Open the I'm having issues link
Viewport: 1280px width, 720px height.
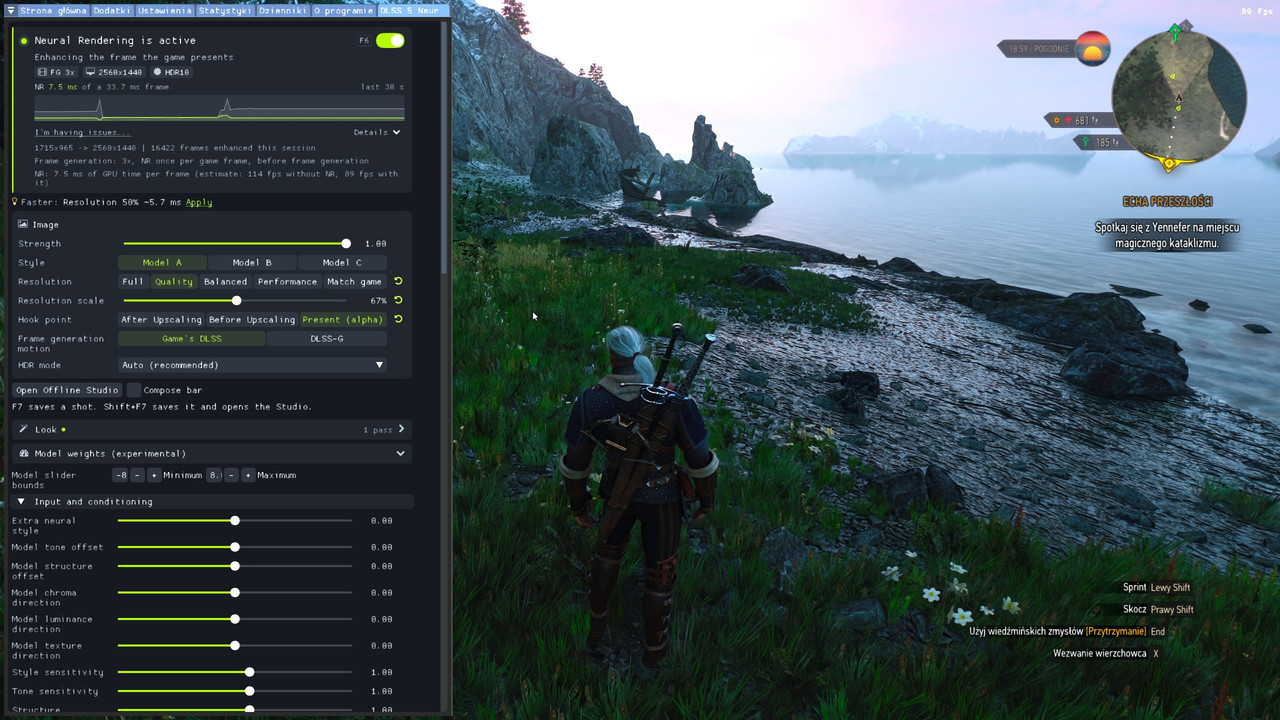tap(82, 132)
